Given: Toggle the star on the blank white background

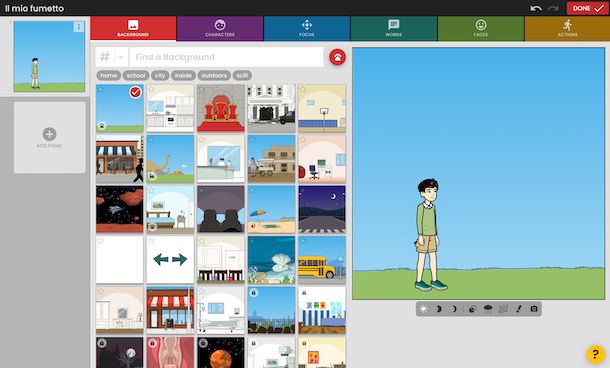Looking at the screenshot, I should (100, 241).
